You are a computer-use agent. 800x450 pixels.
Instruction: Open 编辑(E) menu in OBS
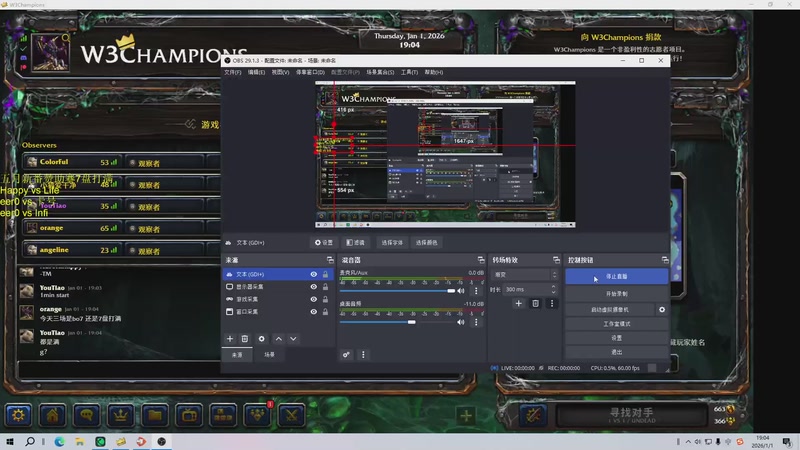(256, 72)
